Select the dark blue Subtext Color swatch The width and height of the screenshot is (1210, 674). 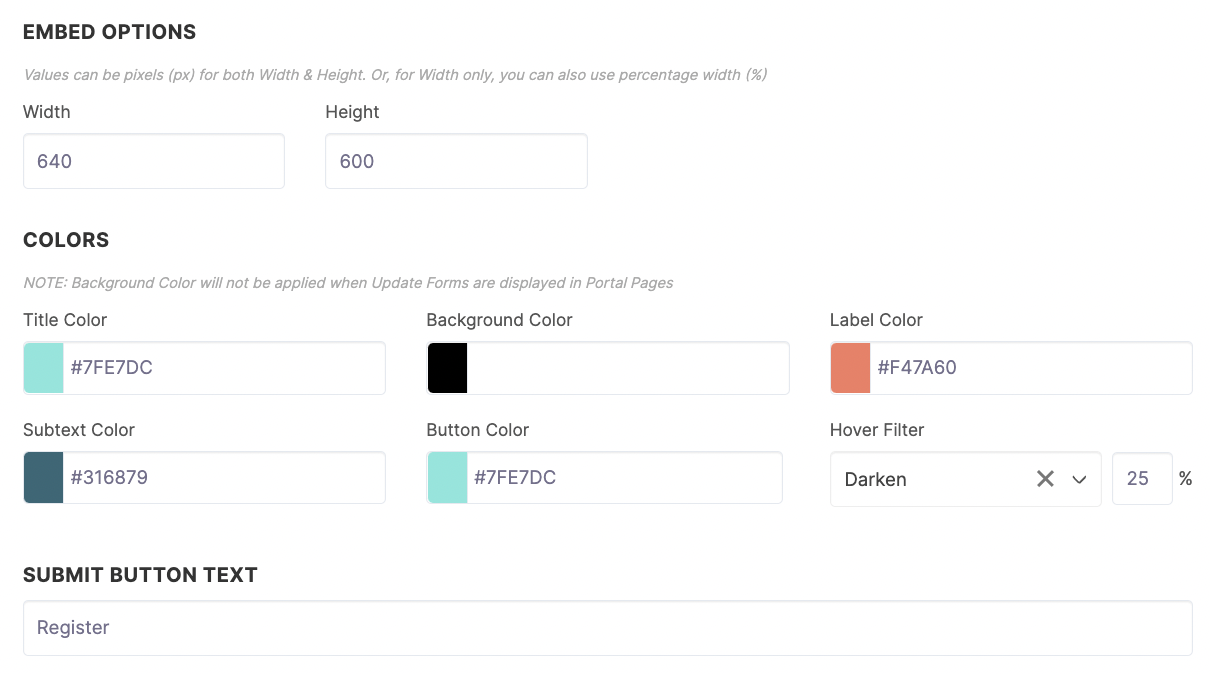coord(43,477)
